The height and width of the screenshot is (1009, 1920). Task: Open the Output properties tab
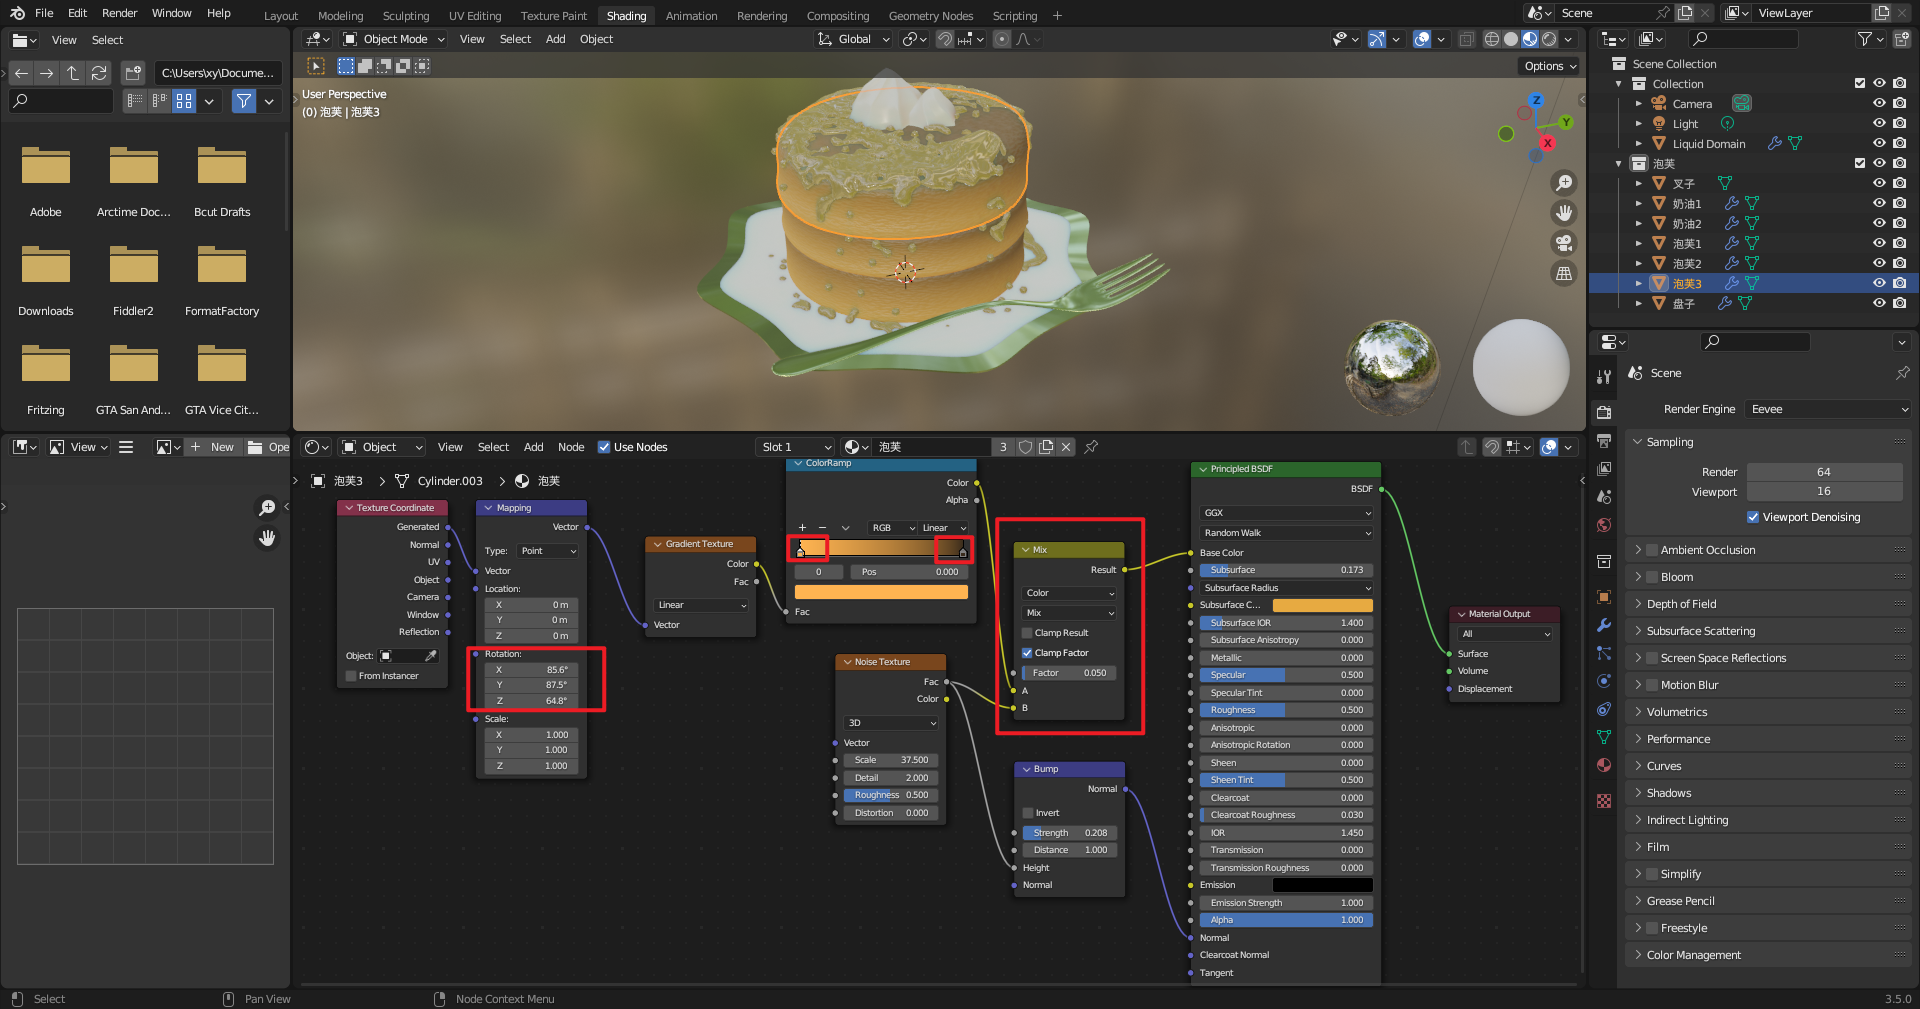click(x=1604, y=441)
